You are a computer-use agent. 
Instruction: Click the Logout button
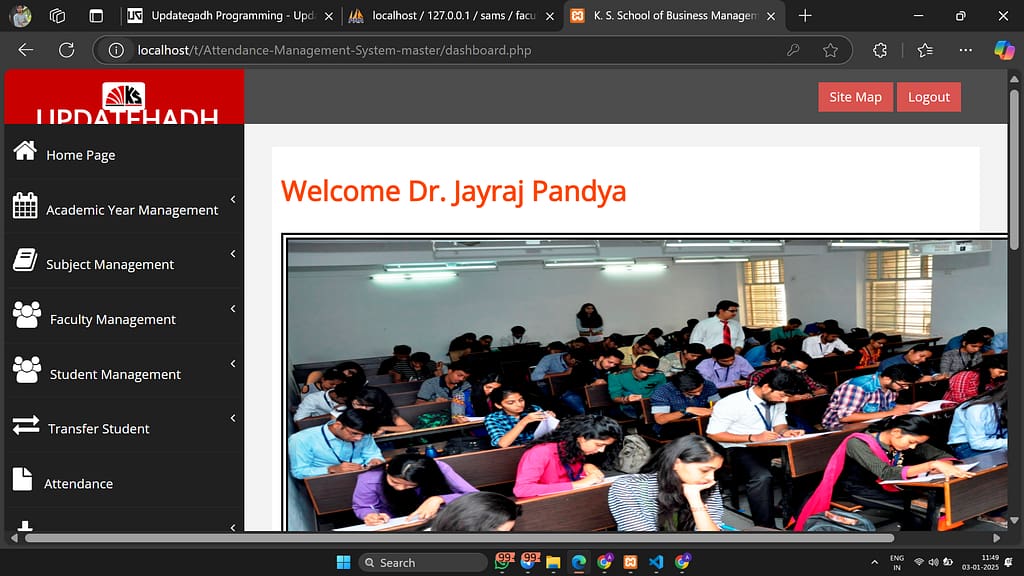[928, 97]
